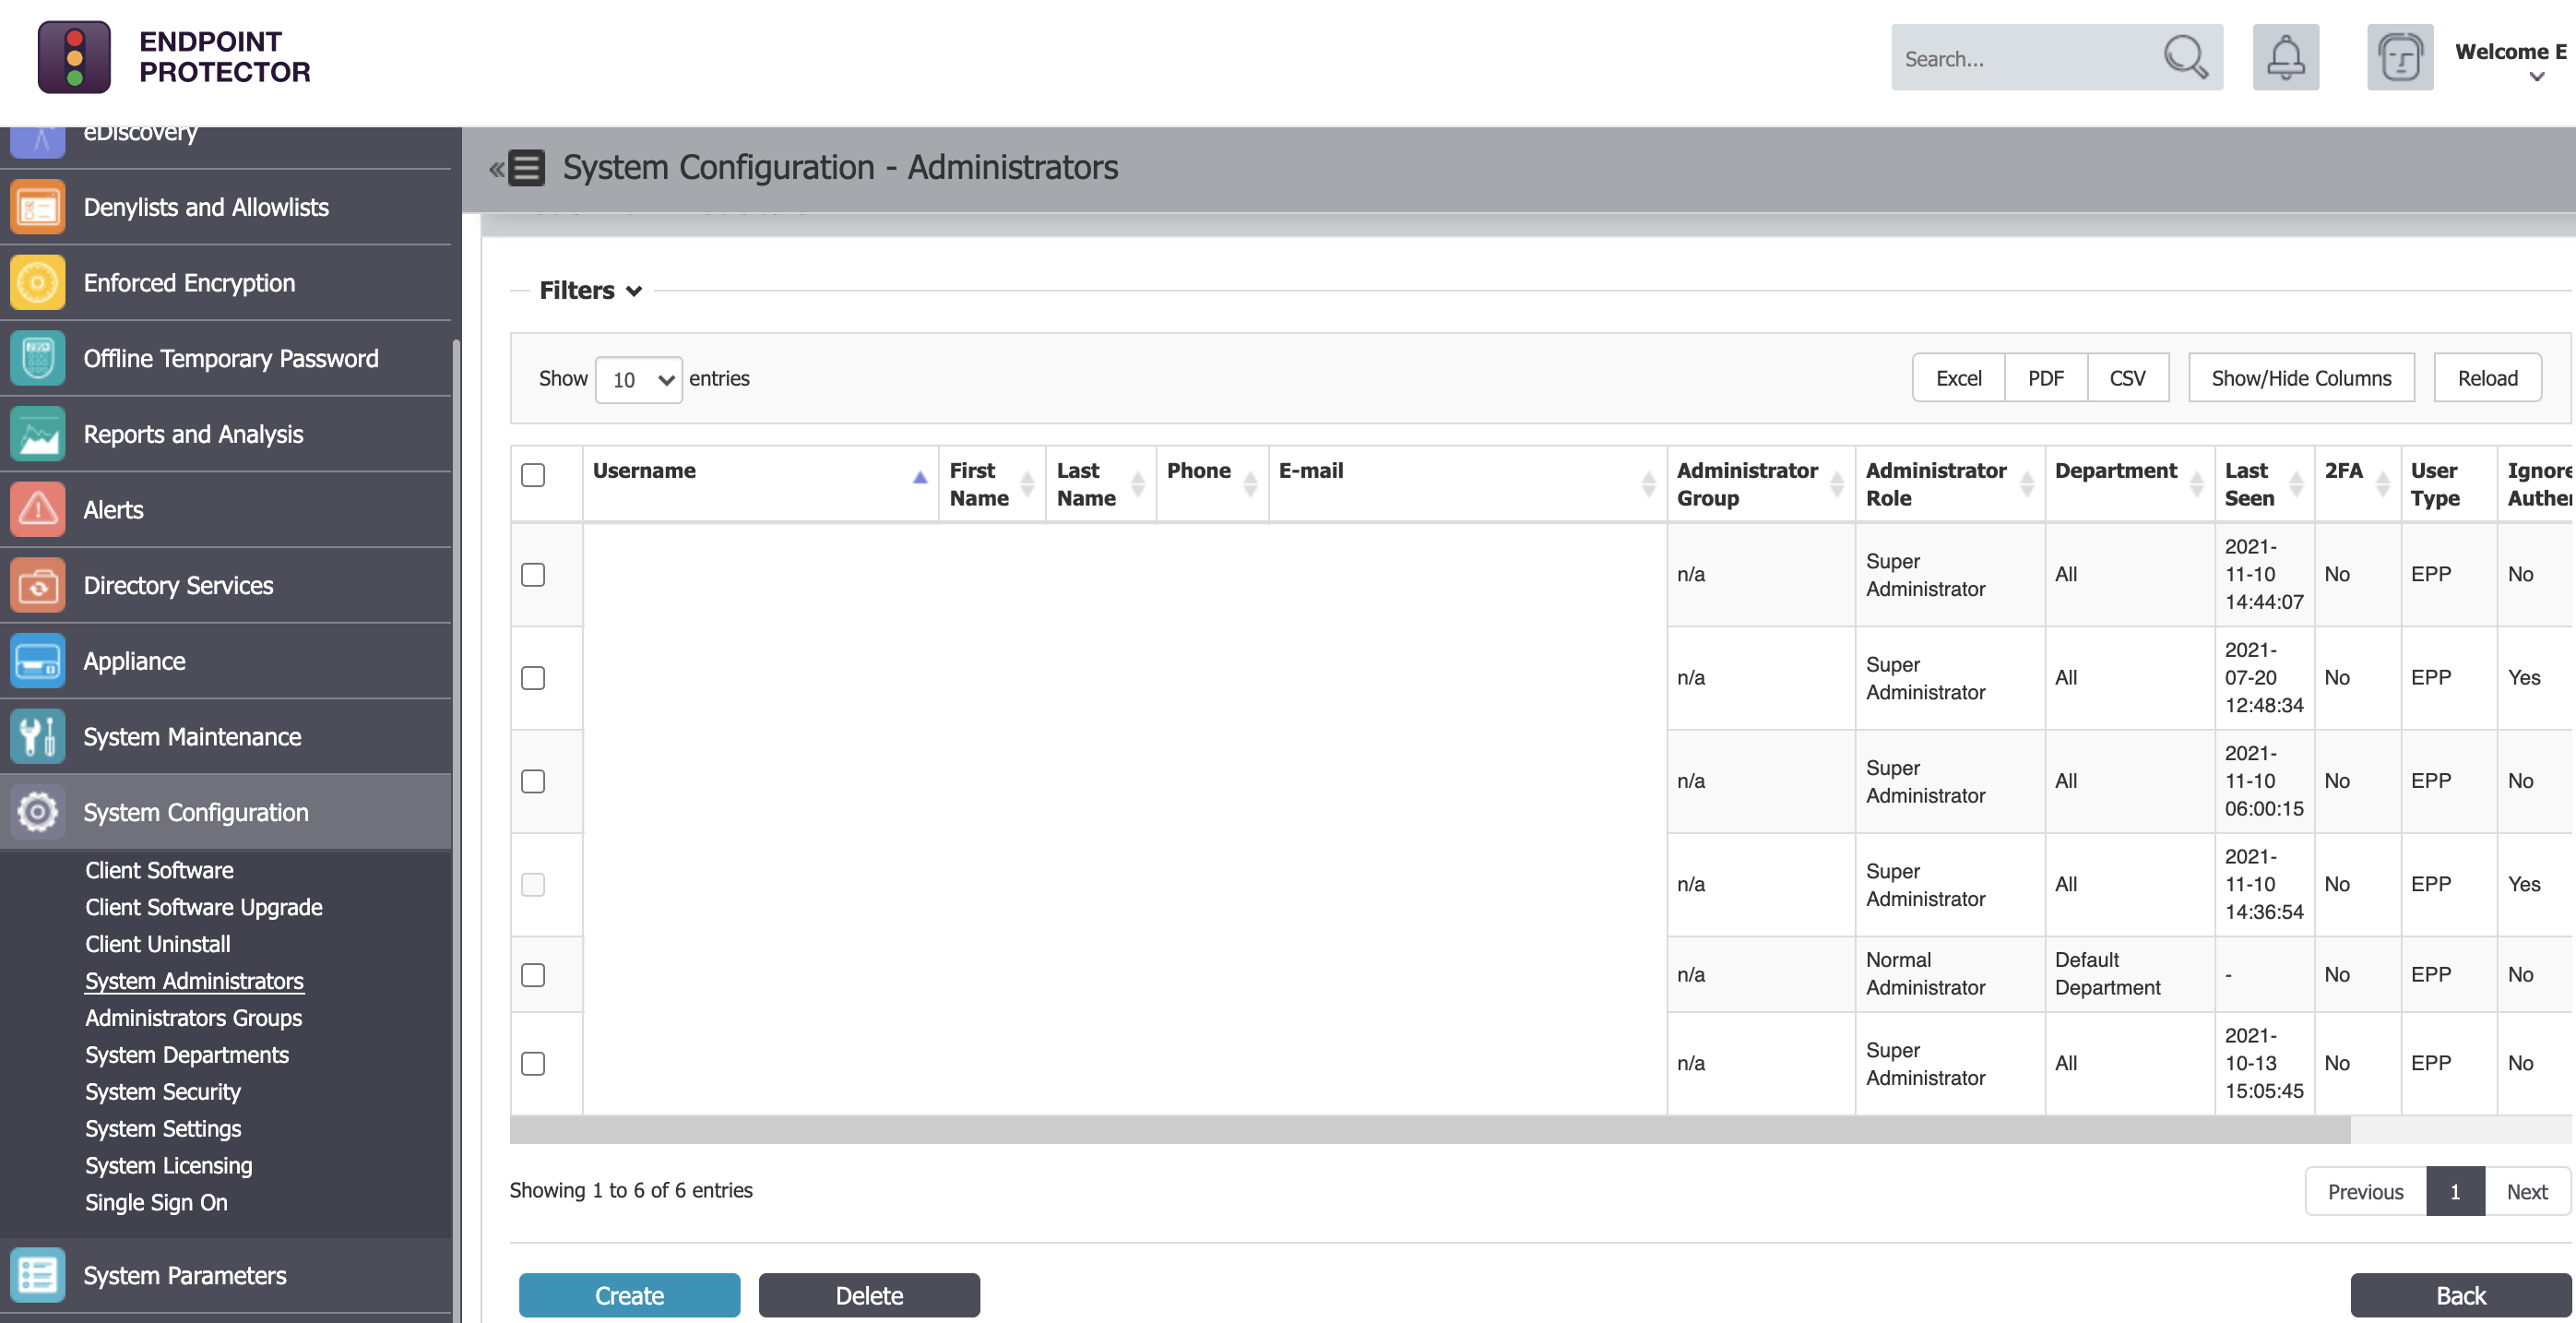Check the first administrator row checkbox
Viewport: 2576px width, 1323px height.
(533, 574)
